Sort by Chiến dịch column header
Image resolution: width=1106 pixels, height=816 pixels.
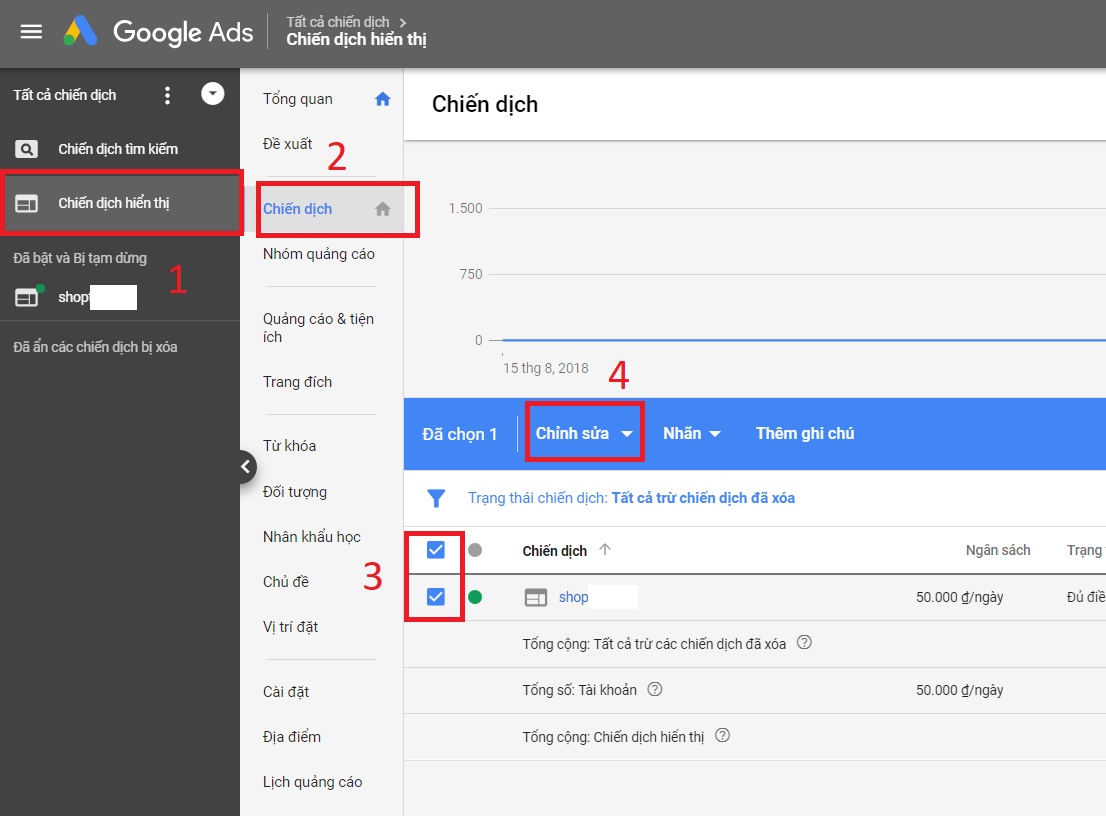(x=555, y=551)
